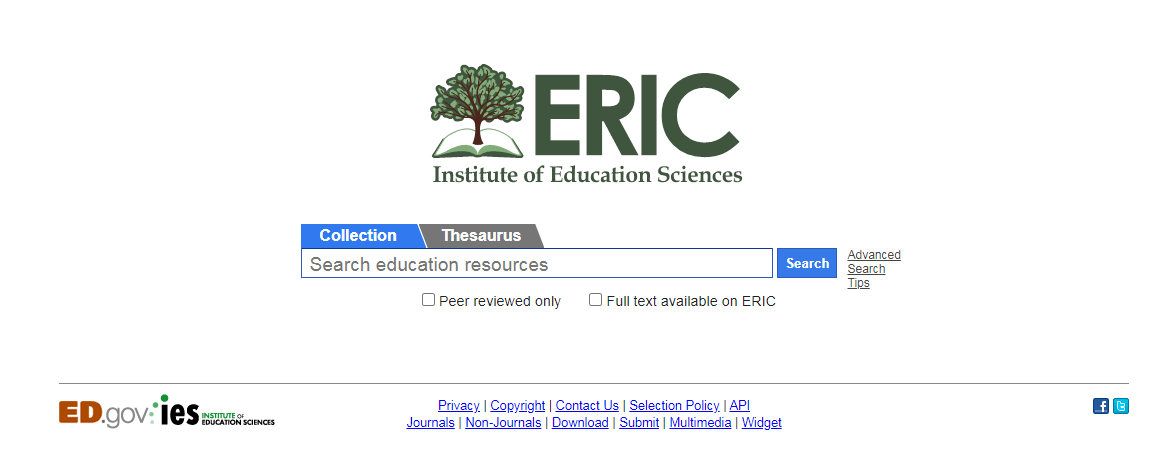
Task: Go to the Contact Us page
Action: [587, 406]
